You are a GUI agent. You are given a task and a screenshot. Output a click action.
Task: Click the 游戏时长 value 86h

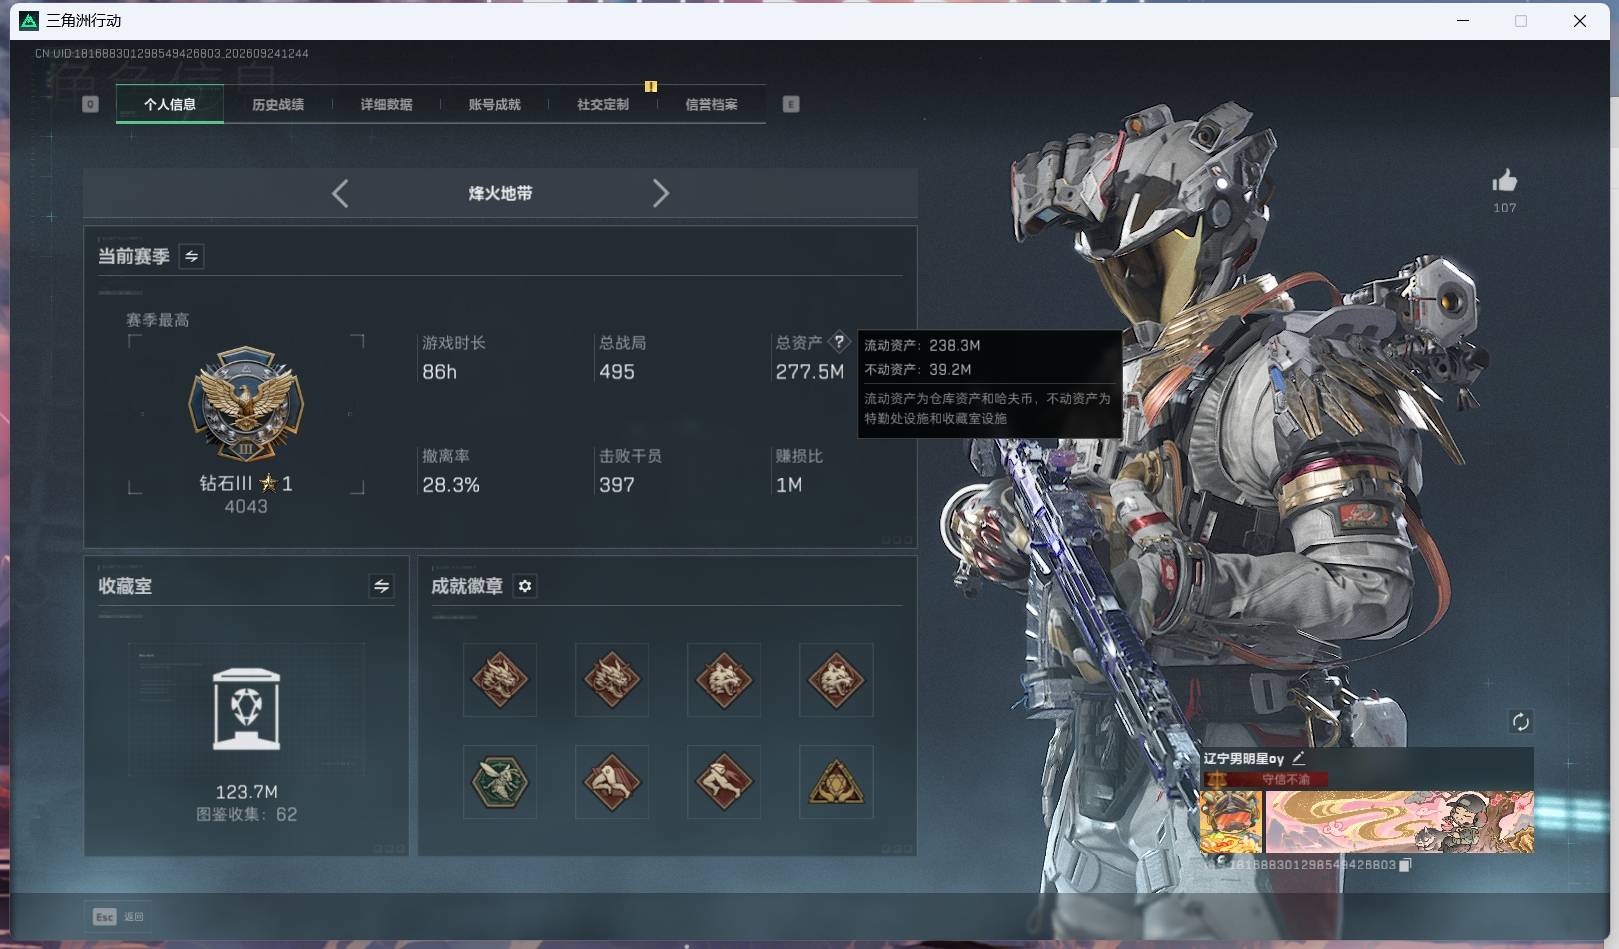pos(440,372)
